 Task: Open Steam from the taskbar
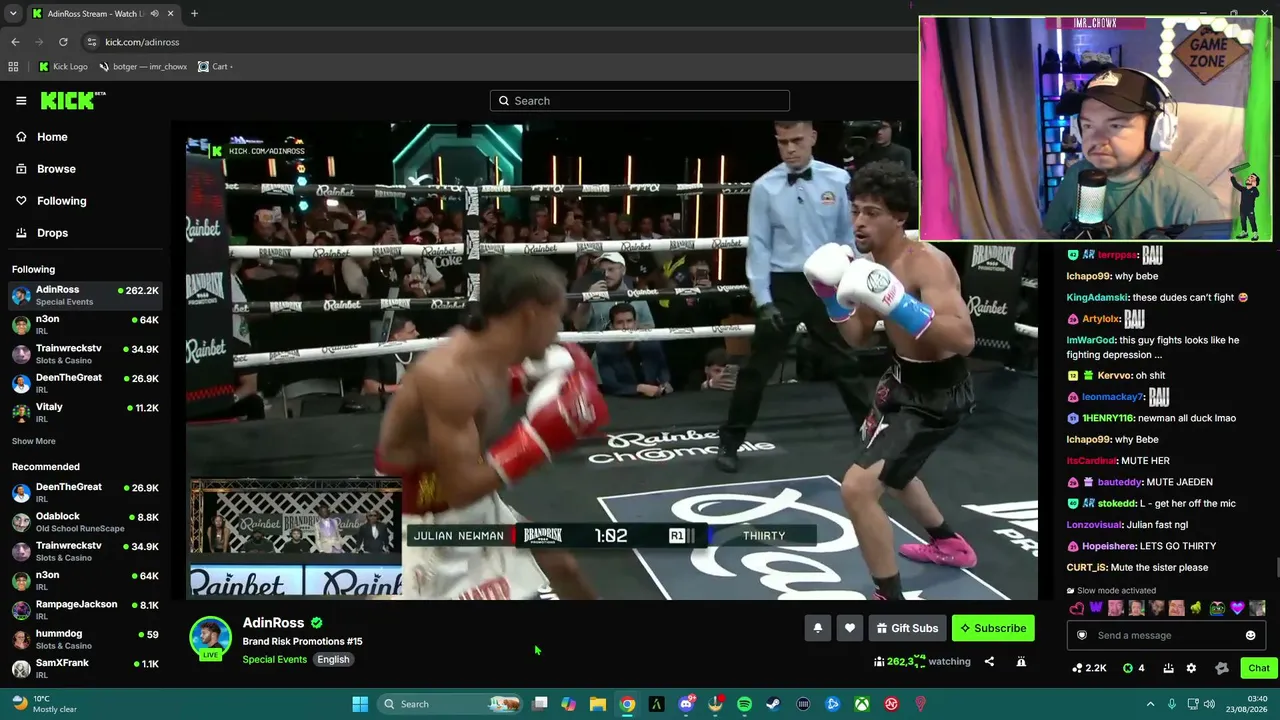pyautogui.click(x=773, y=704)
